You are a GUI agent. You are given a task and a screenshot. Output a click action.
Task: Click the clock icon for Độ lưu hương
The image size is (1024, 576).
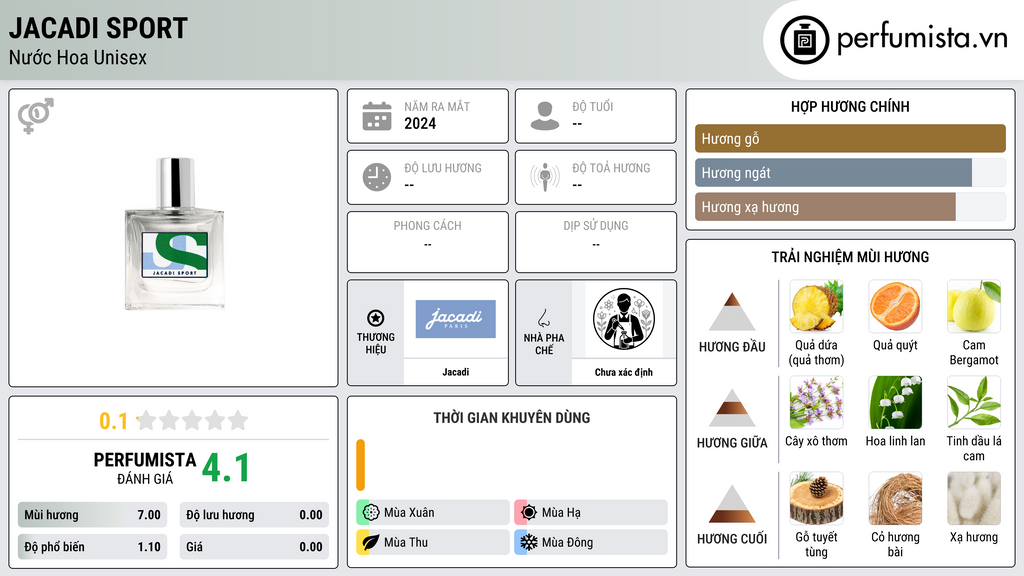coord(377,177)
